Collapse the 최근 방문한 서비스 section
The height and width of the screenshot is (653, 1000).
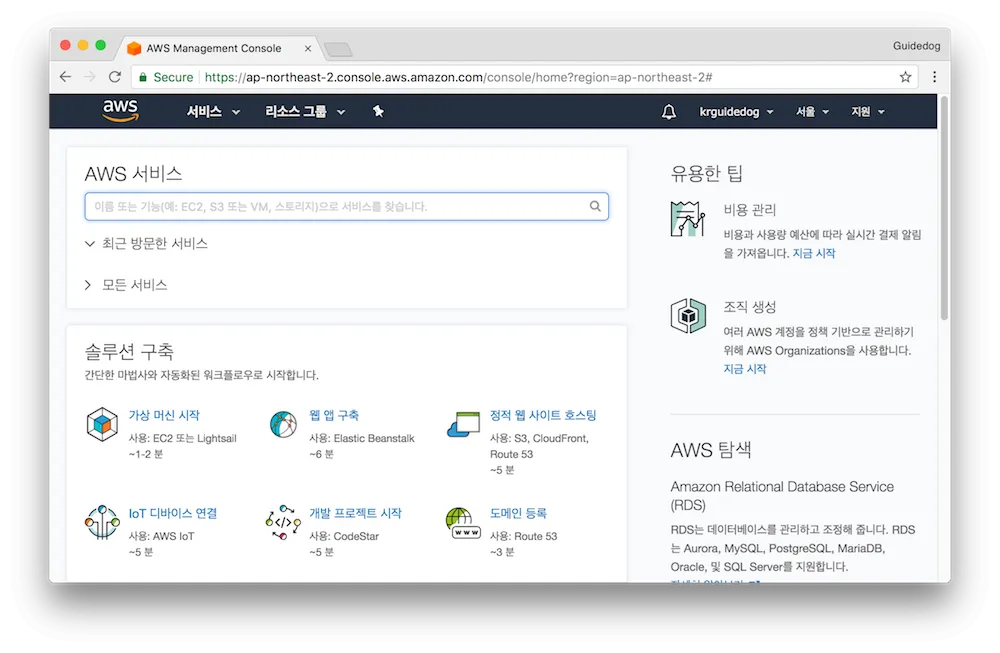coord(146,244)
